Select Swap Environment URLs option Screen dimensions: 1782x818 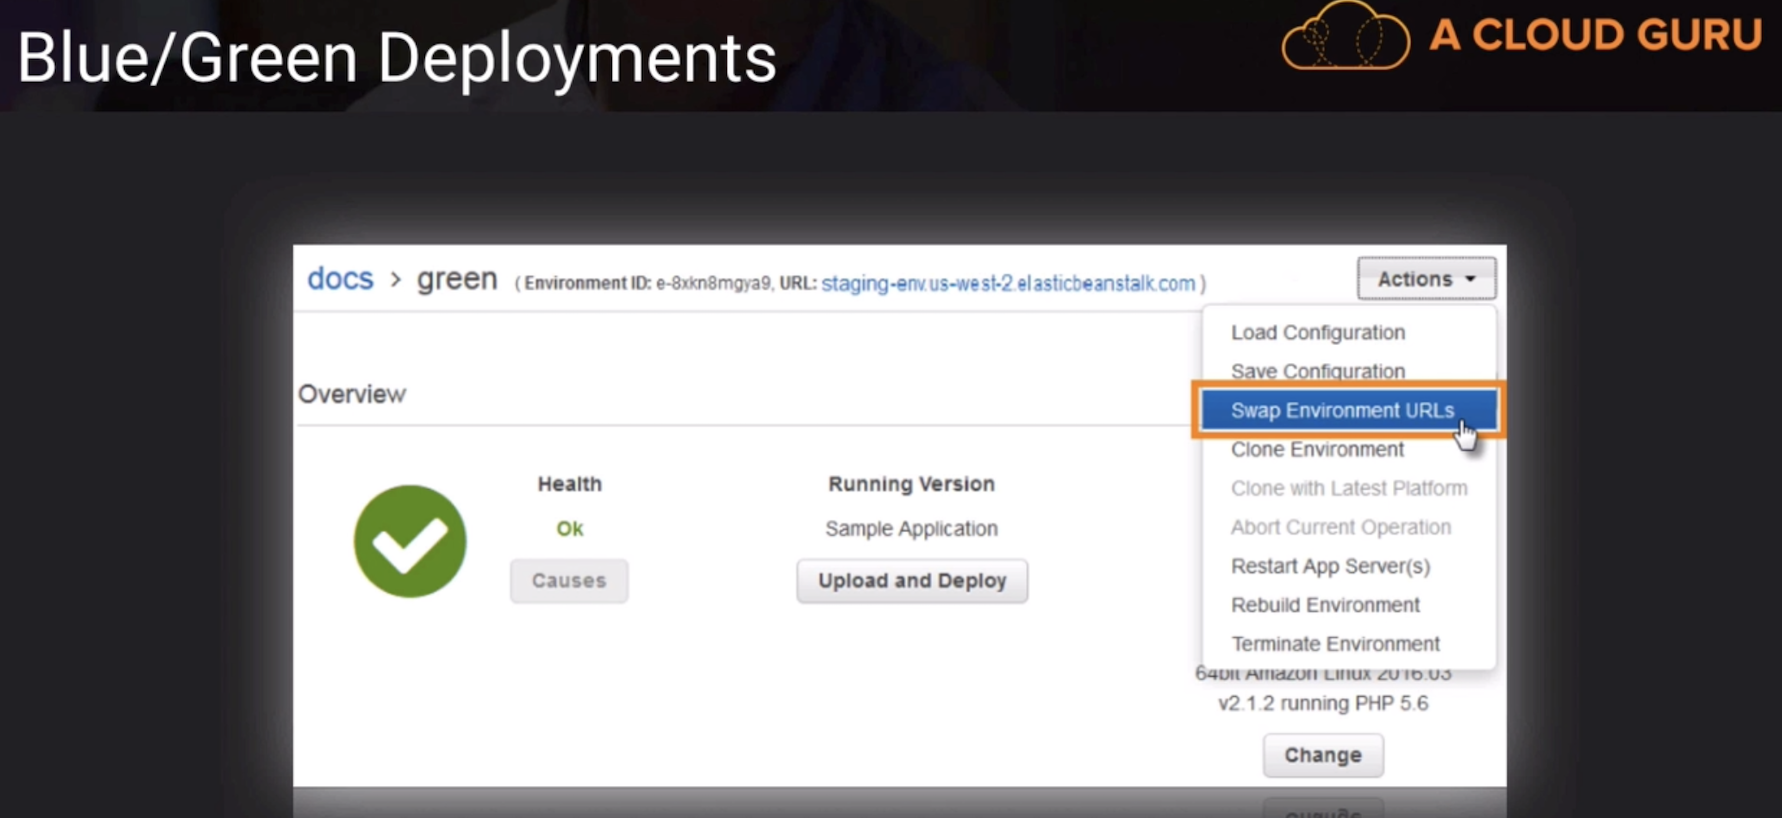1342,410
